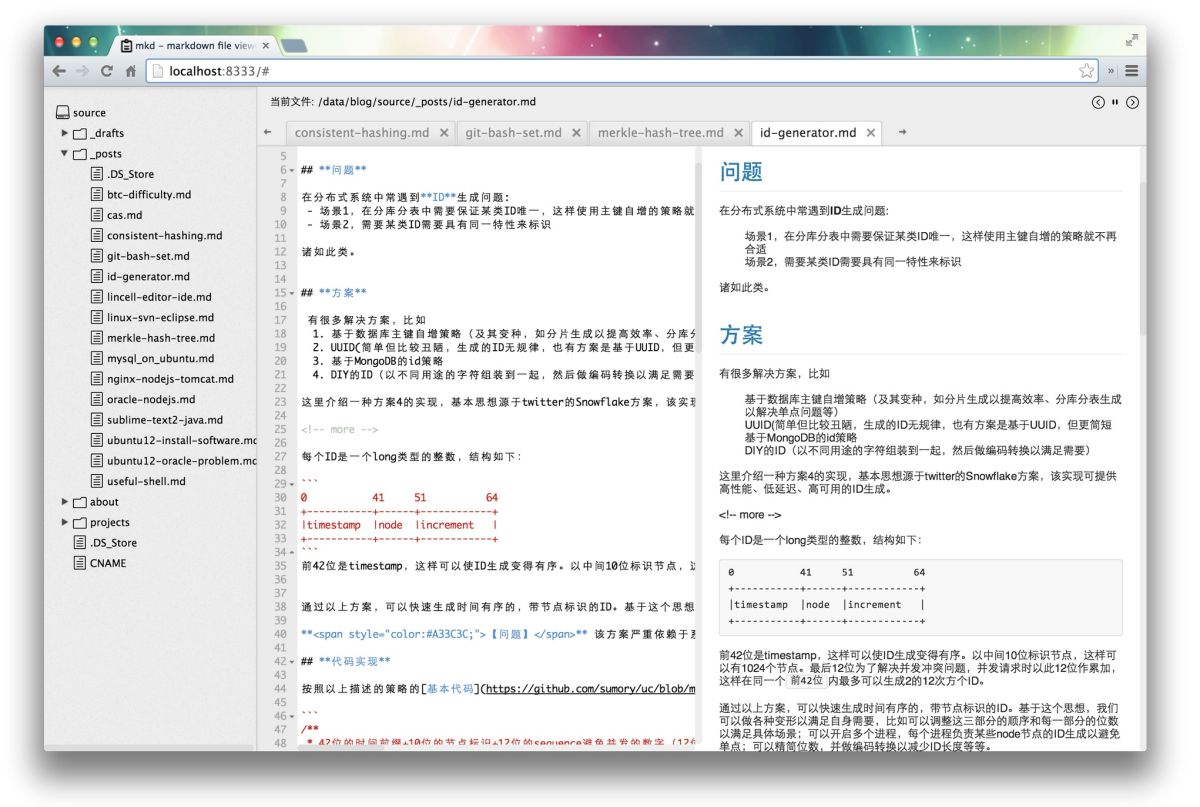Open consistent-hashing.md in the file tree
The height and width of the screenshot is (807, 1200).
point(156,236)
